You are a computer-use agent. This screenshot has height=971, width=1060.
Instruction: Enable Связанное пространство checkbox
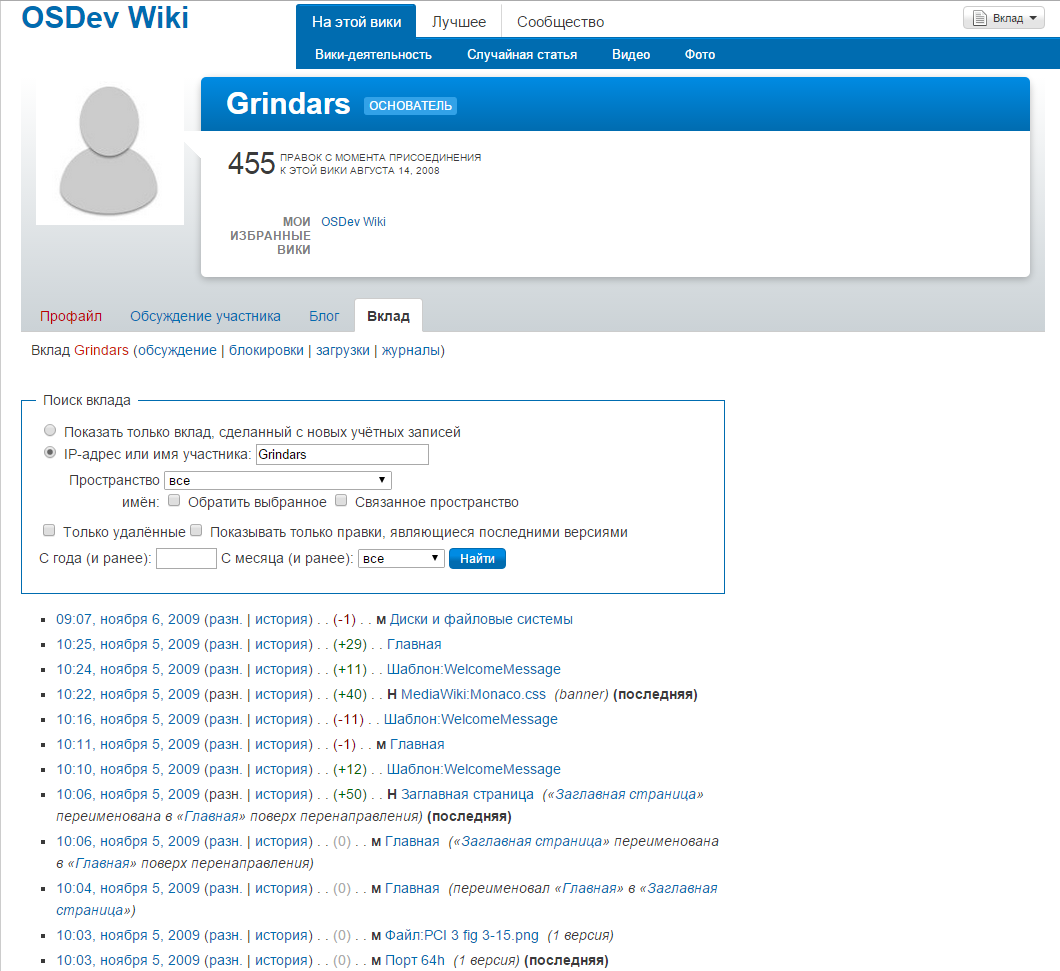pyautogui.click(x=341, y=500)
